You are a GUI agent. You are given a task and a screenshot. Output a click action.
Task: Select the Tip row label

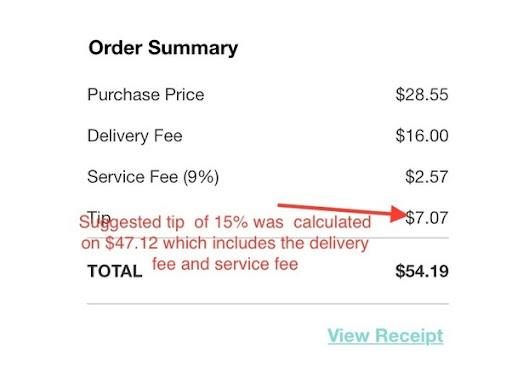click(99, 217)
